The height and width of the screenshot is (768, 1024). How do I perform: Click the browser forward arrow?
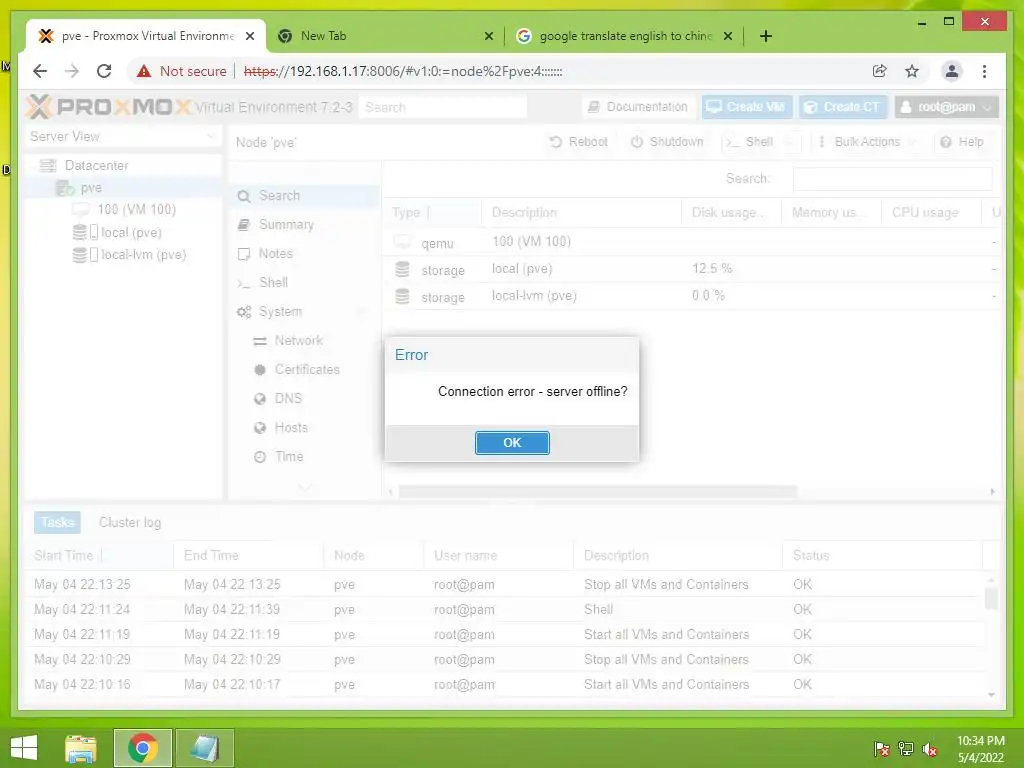click(x=72, y=71)
